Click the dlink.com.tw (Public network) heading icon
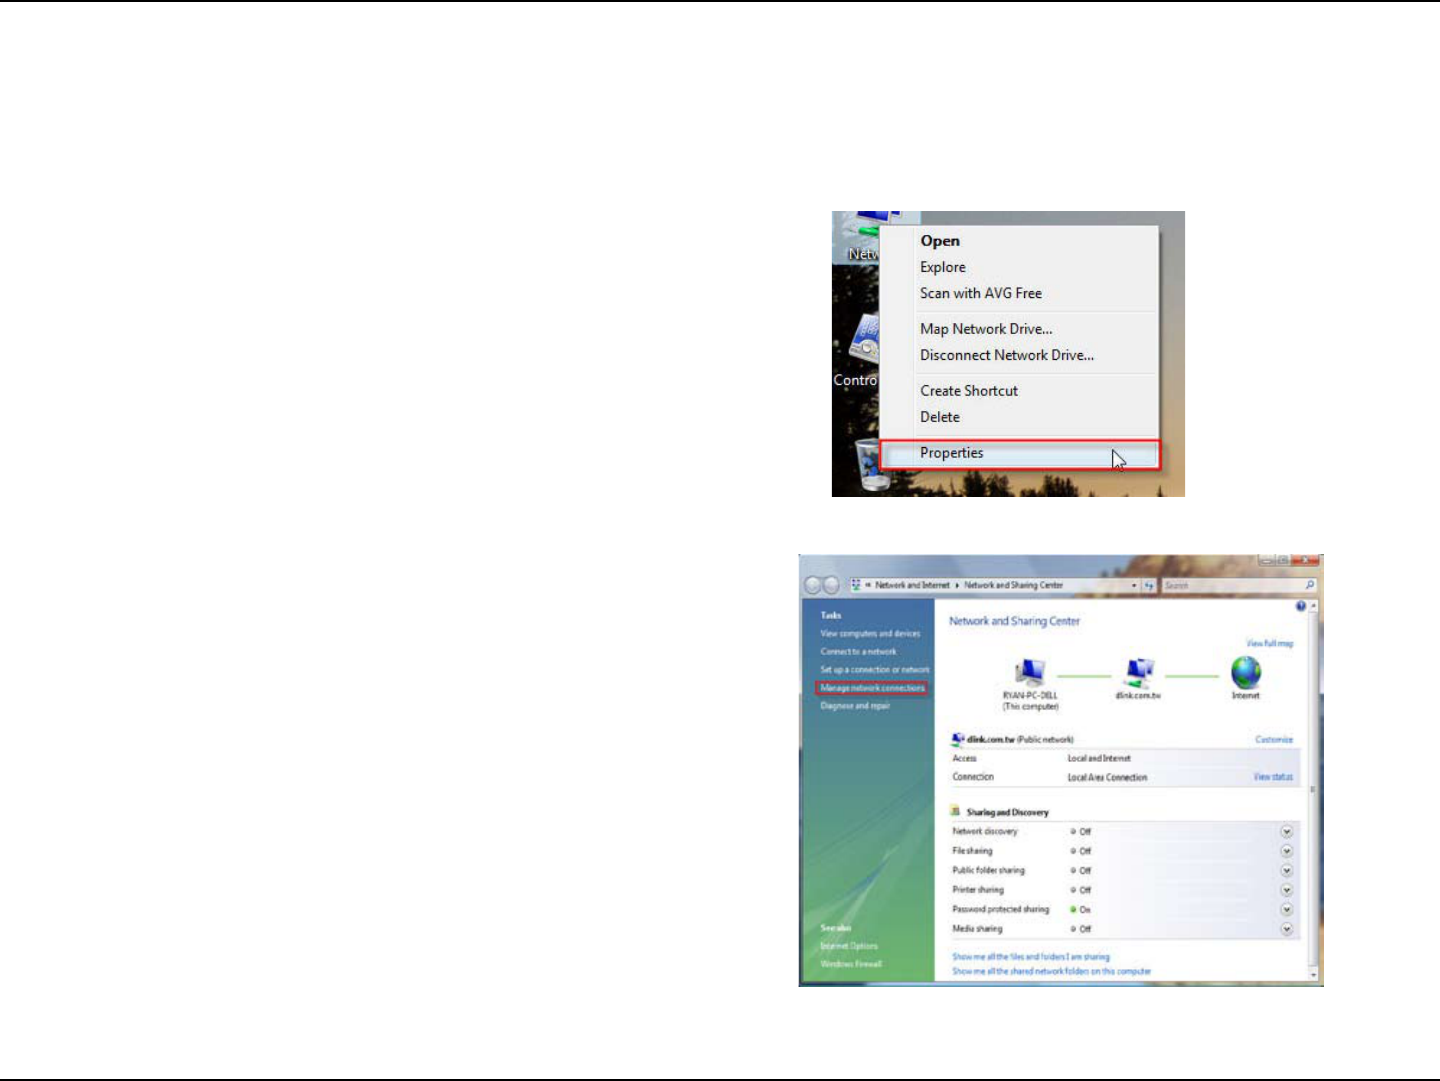 [x=958, y=739]
